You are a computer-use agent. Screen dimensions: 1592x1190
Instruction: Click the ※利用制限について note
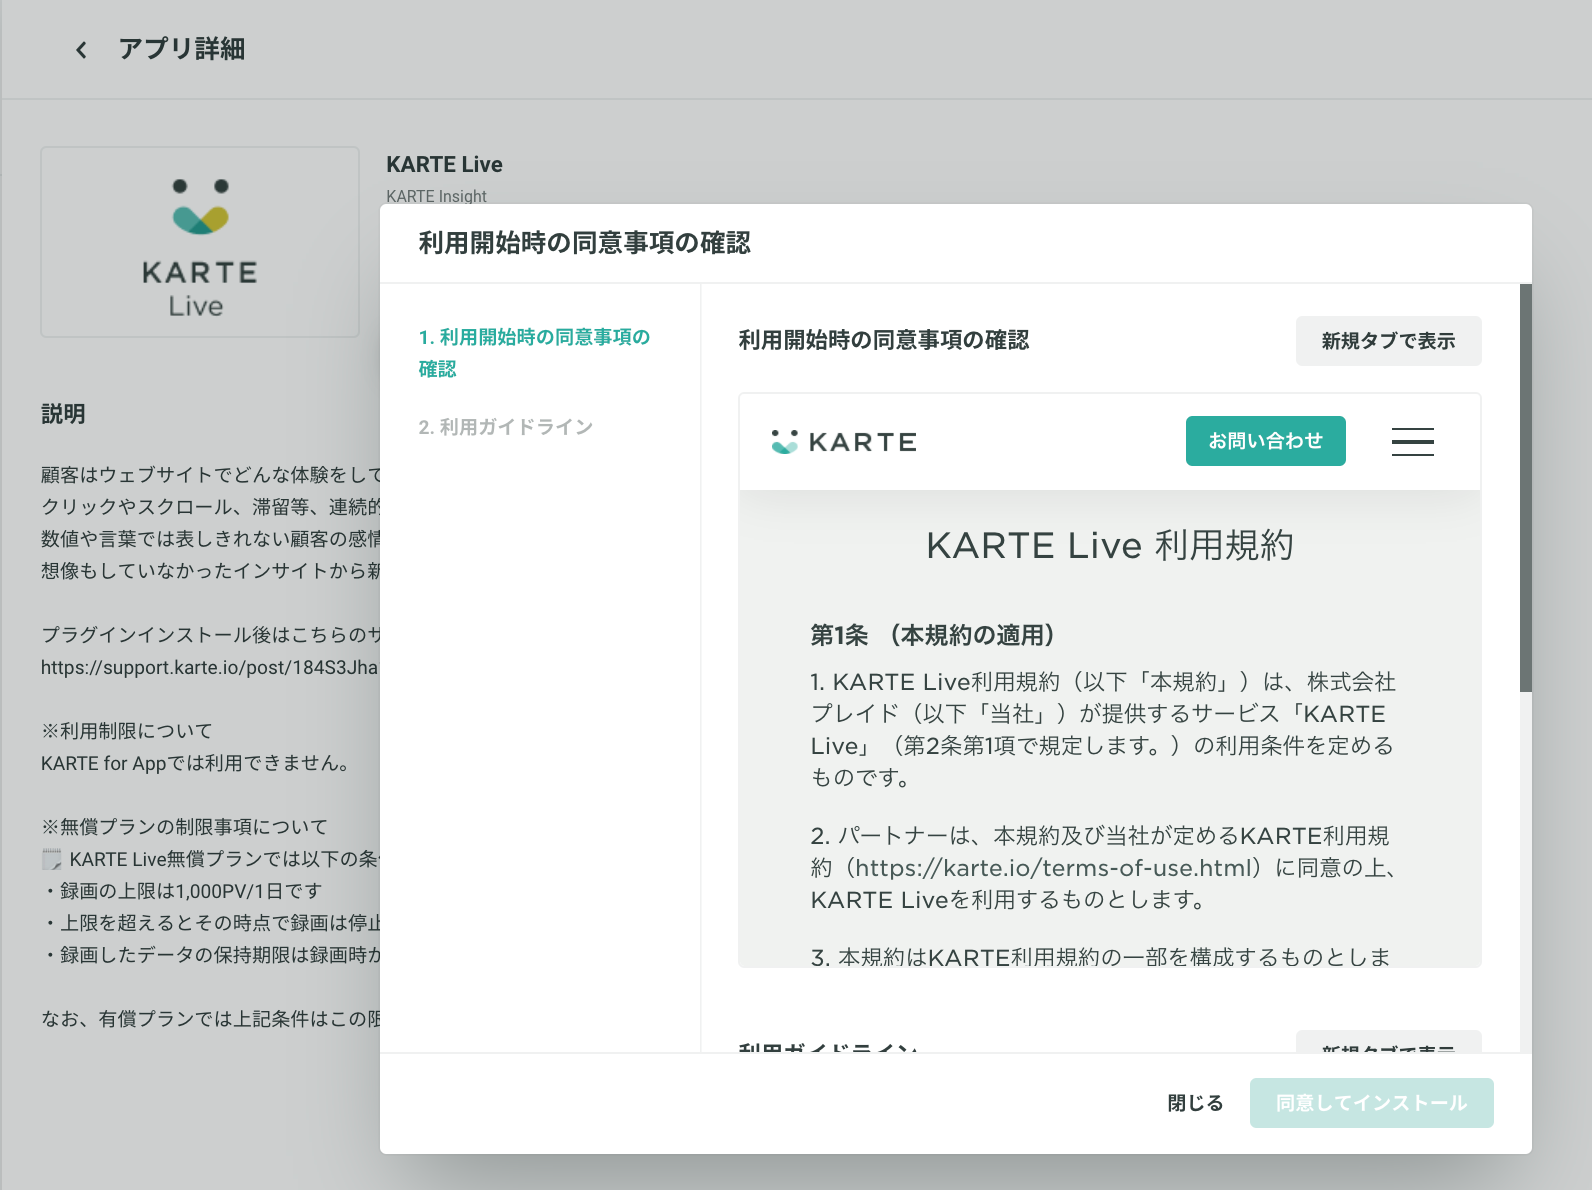[x=127, y=731]
